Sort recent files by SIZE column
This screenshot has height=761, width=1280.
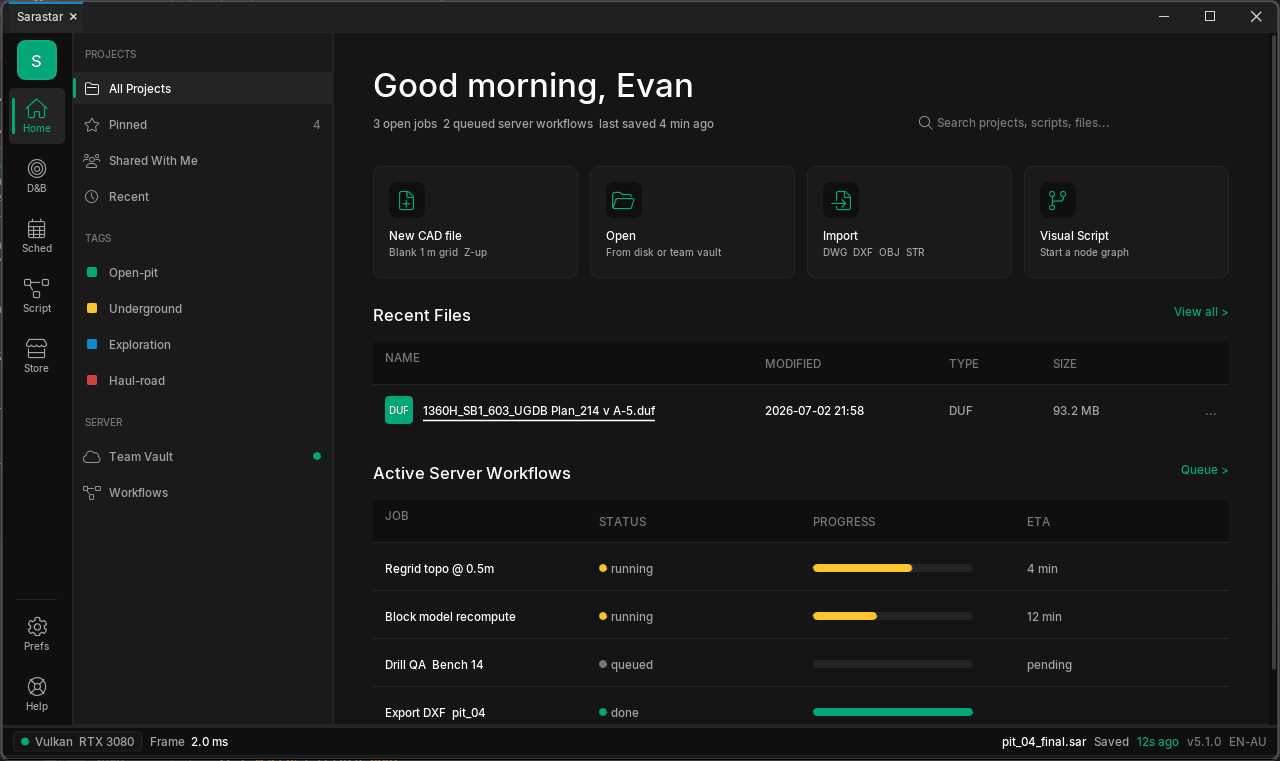1065,364
